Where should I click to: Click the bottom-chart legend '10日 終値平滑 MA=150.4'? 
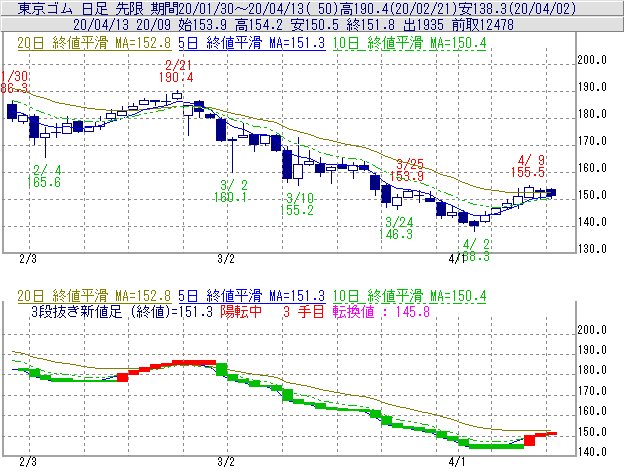point(410,296)
